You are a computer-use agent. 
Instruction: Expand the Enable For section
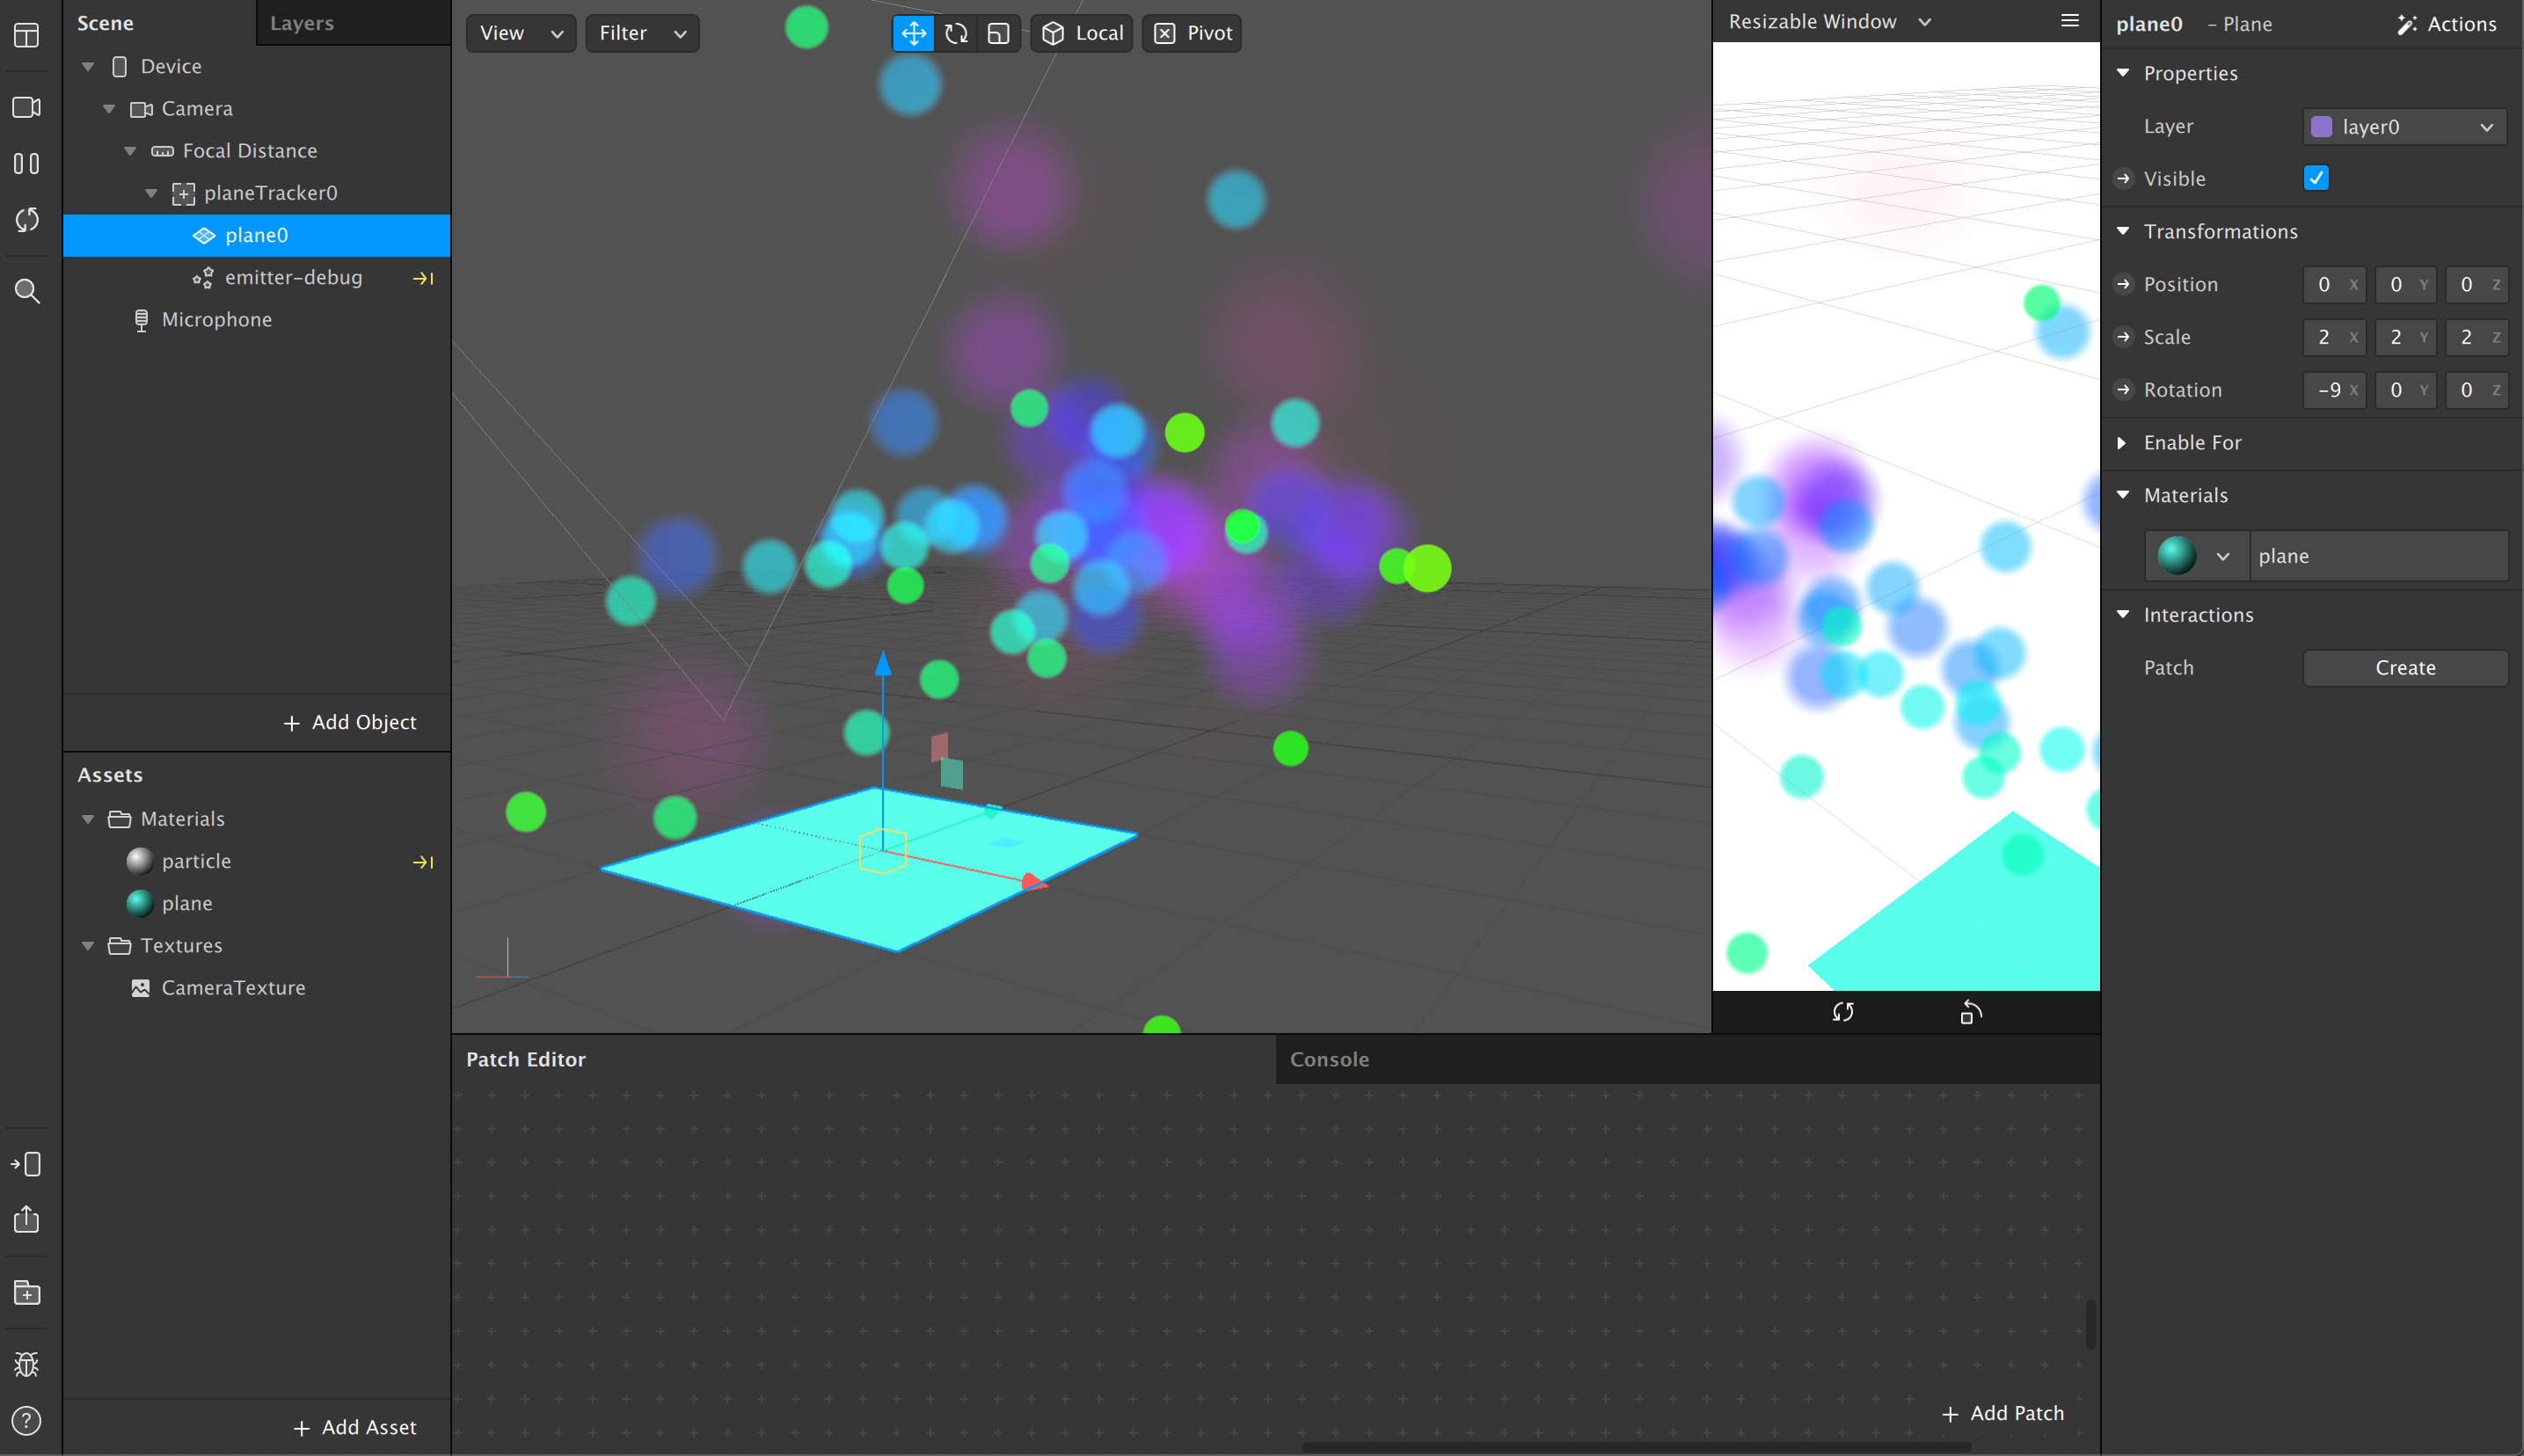(2192, 442)
